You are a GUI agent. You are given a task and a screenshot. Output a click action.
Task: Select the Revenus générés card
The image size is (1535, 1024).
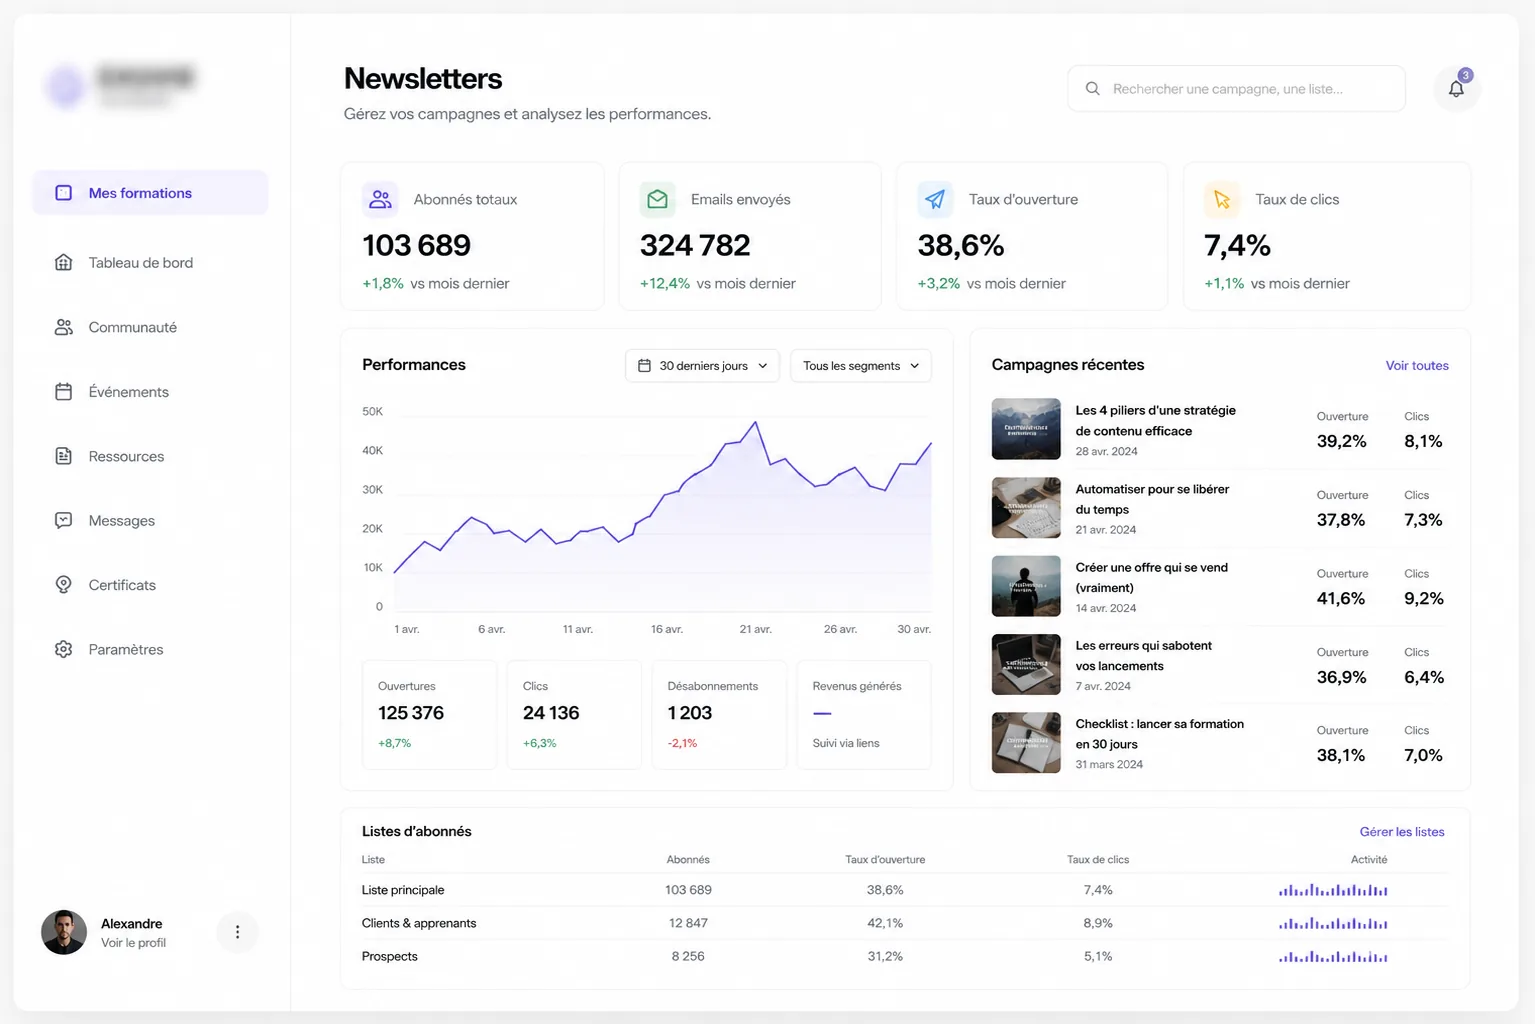click(864, 714)
